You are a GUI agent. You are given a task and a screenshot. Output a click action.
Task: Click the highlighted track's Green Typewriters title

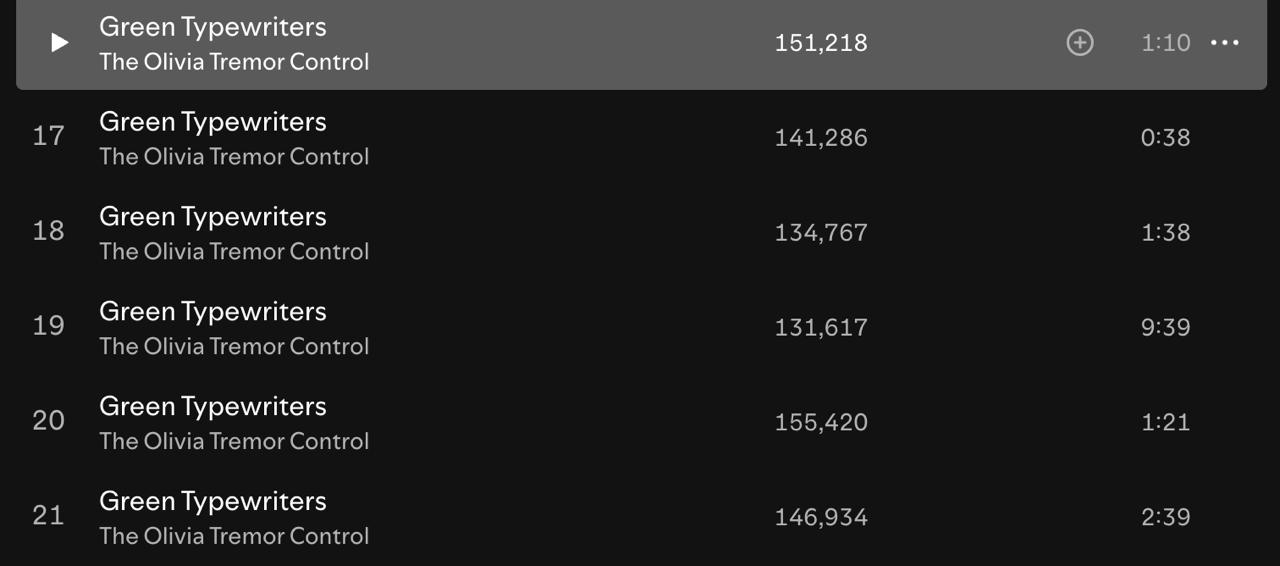212,27
